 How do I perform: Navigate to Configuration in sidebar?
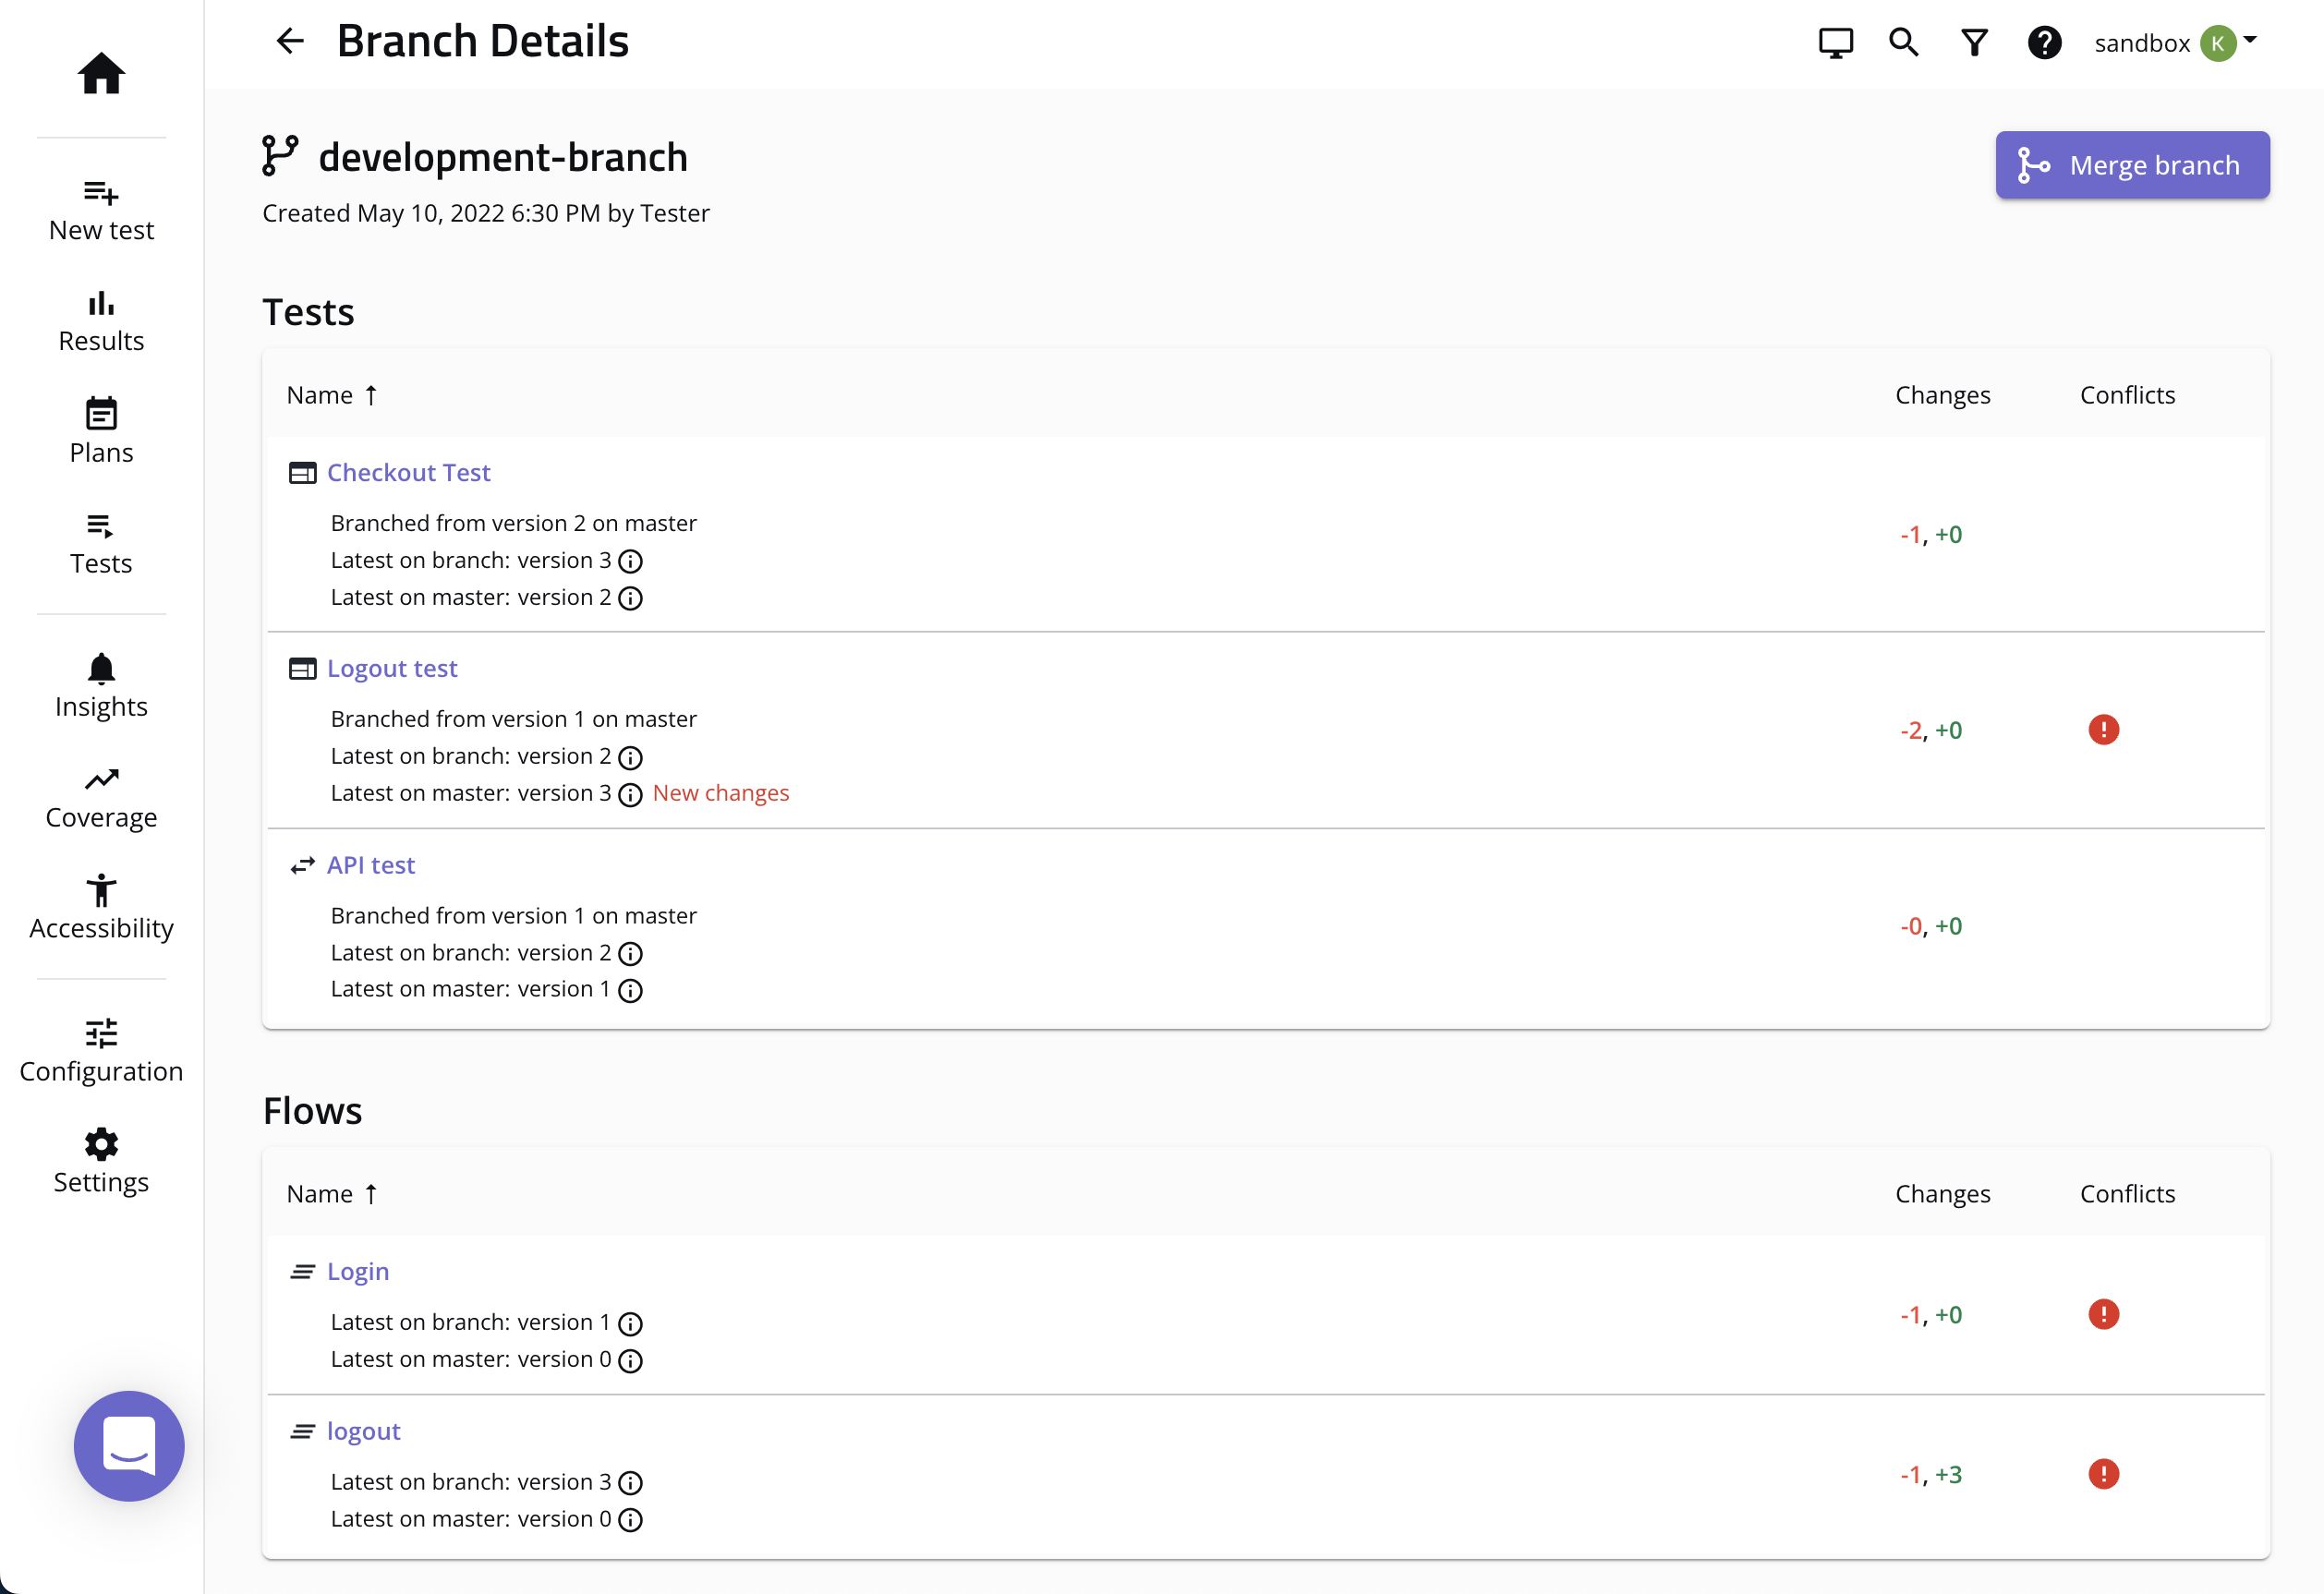[x=101, y=1051]
